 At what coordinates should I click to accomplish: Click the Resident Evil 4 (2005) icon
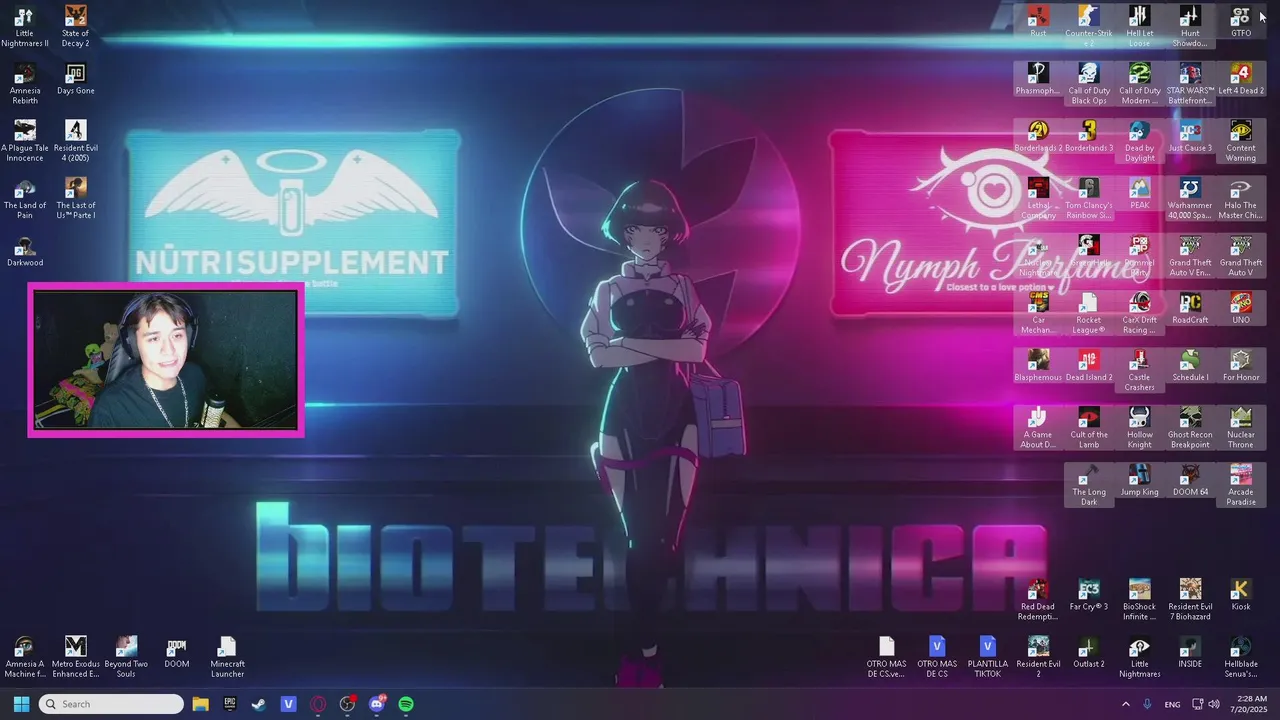click(75, 141)
